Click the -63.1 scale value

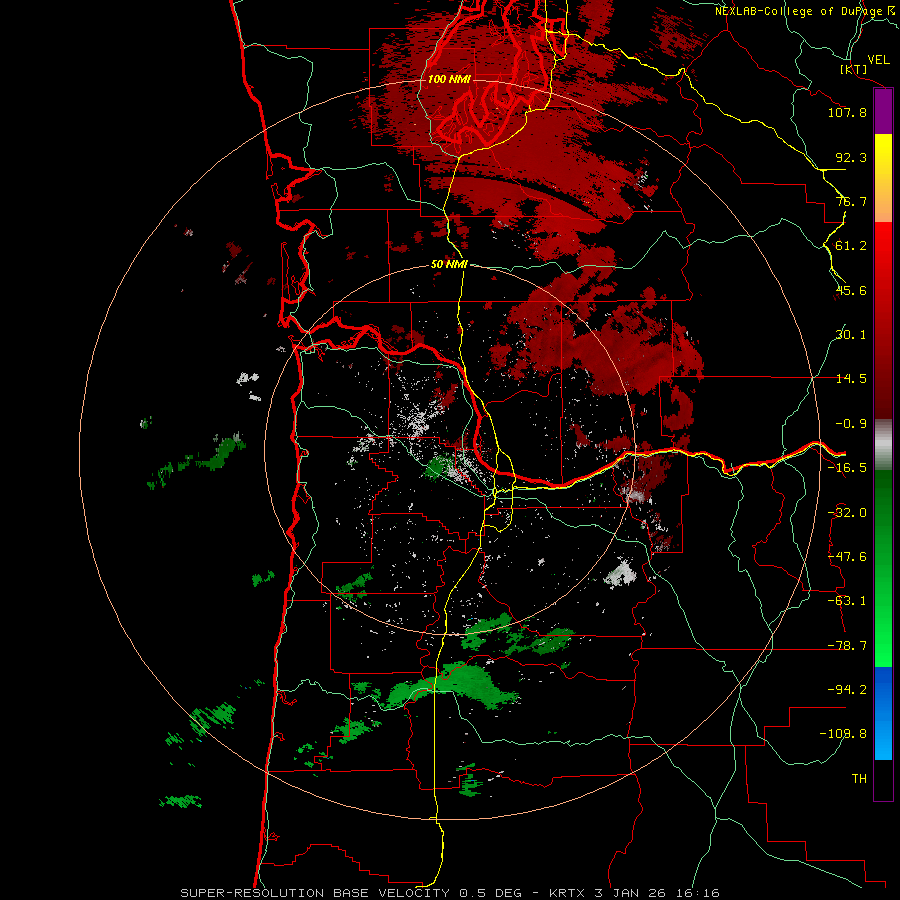[x=847, y=601]
